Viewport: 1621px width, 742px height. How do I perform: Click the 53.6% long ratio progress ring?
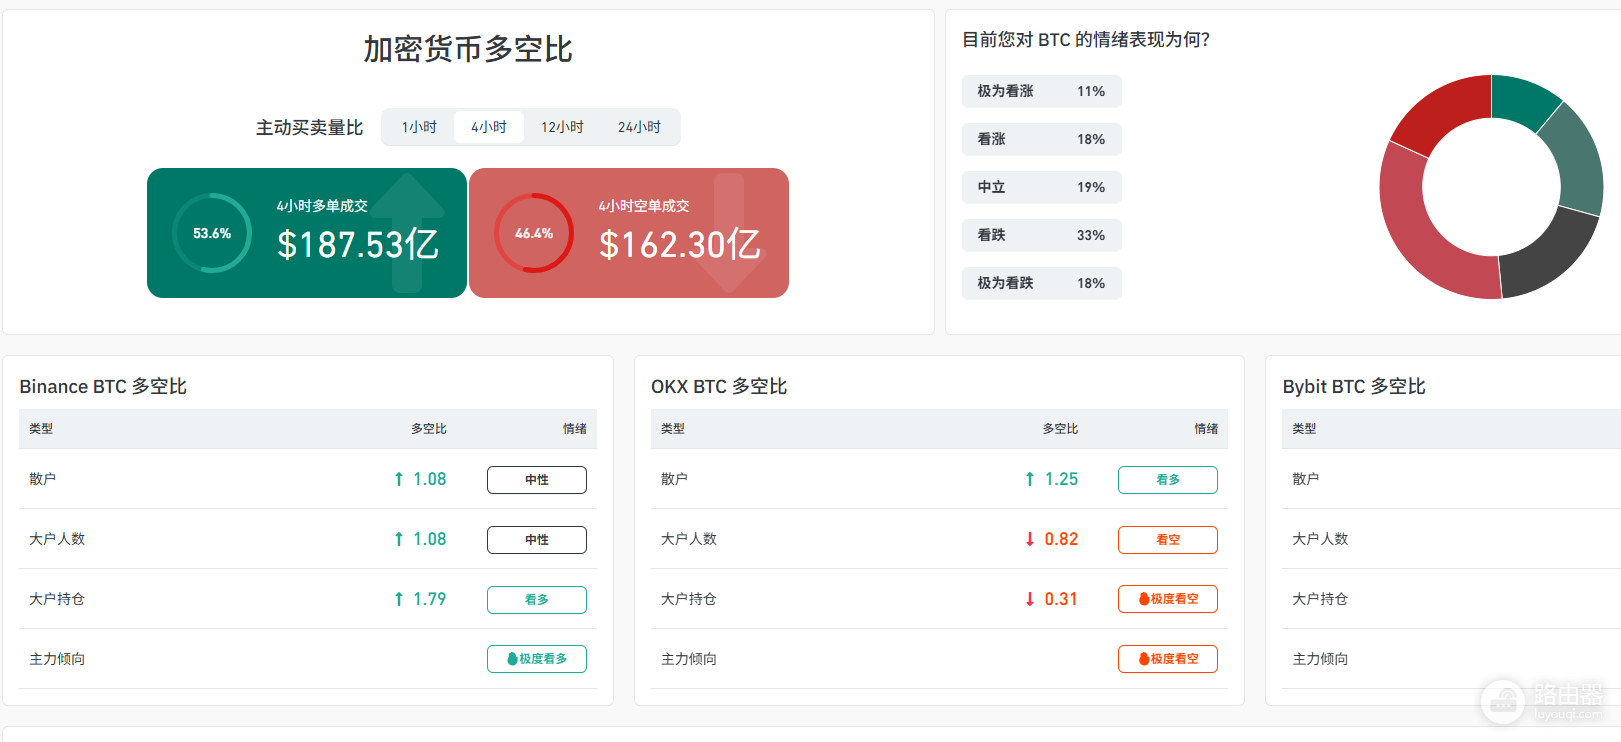[212, 233]
